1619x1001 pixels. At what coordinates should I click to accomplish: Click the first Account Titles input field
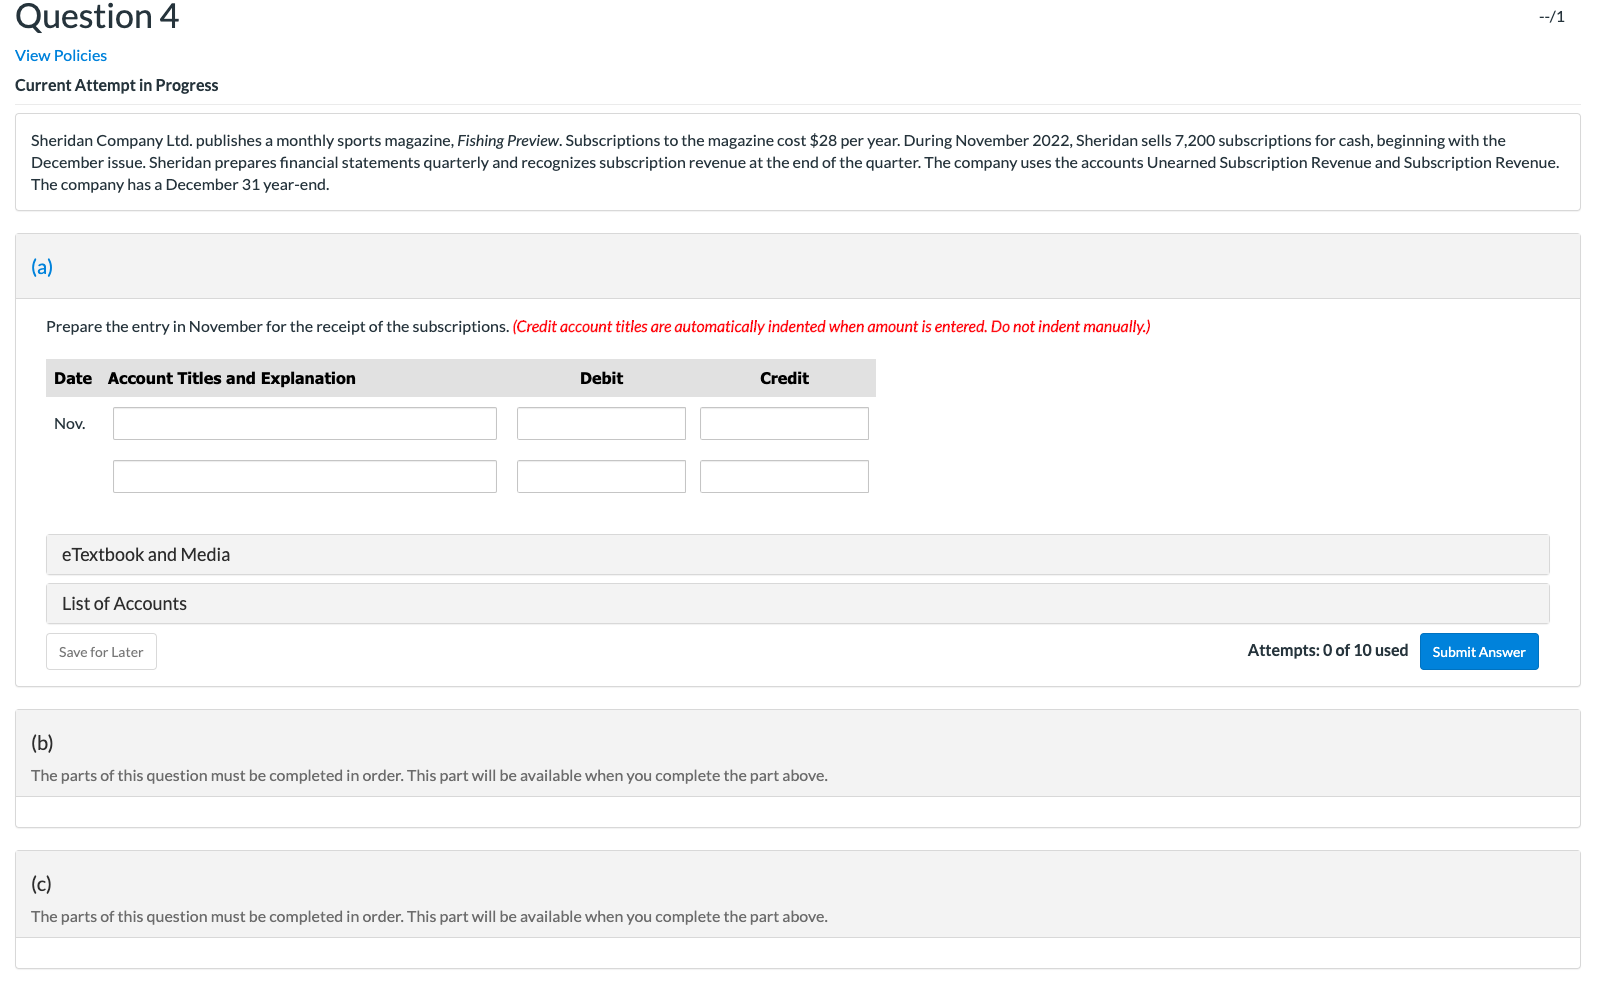coord(304,423)
